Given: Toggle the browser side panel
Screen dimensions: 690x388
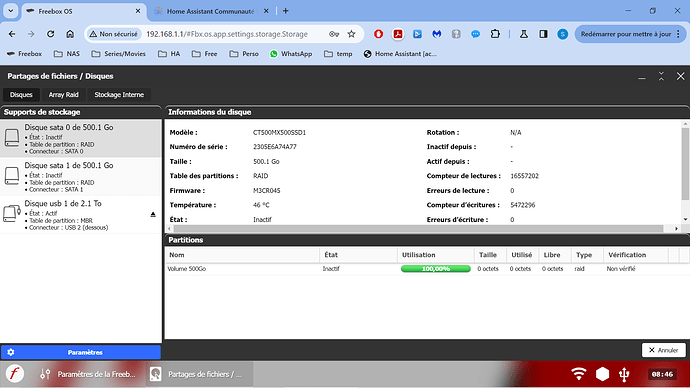Looking at the screenshot, I should (x=543, y=34).
